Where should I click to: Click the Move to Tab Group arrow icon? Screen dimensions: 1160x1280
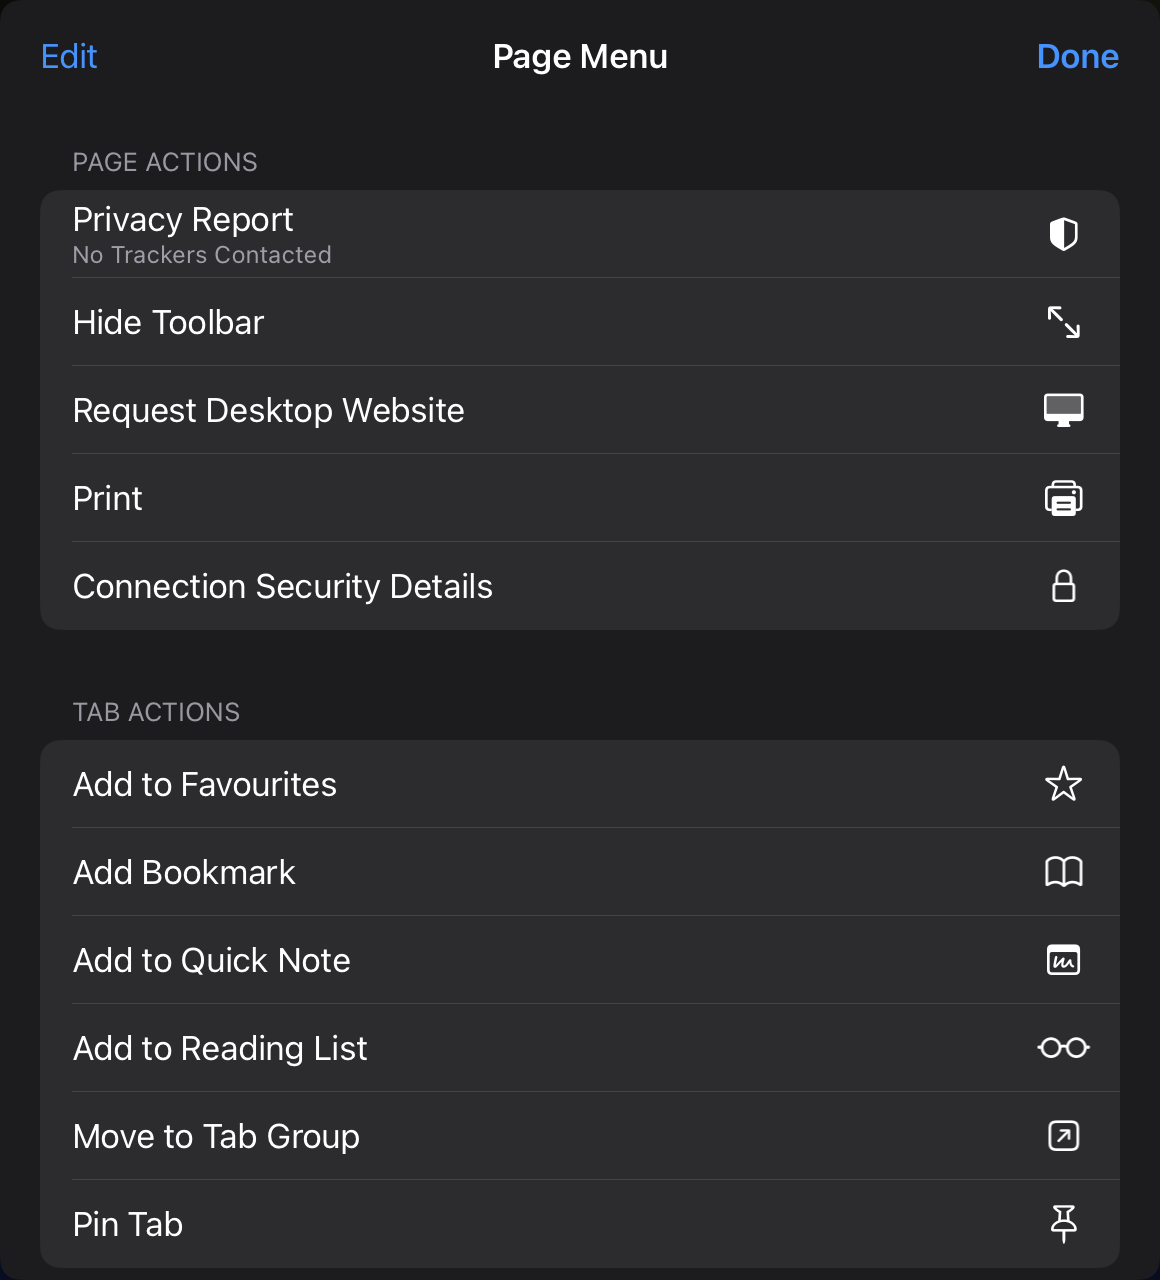1063,1136
